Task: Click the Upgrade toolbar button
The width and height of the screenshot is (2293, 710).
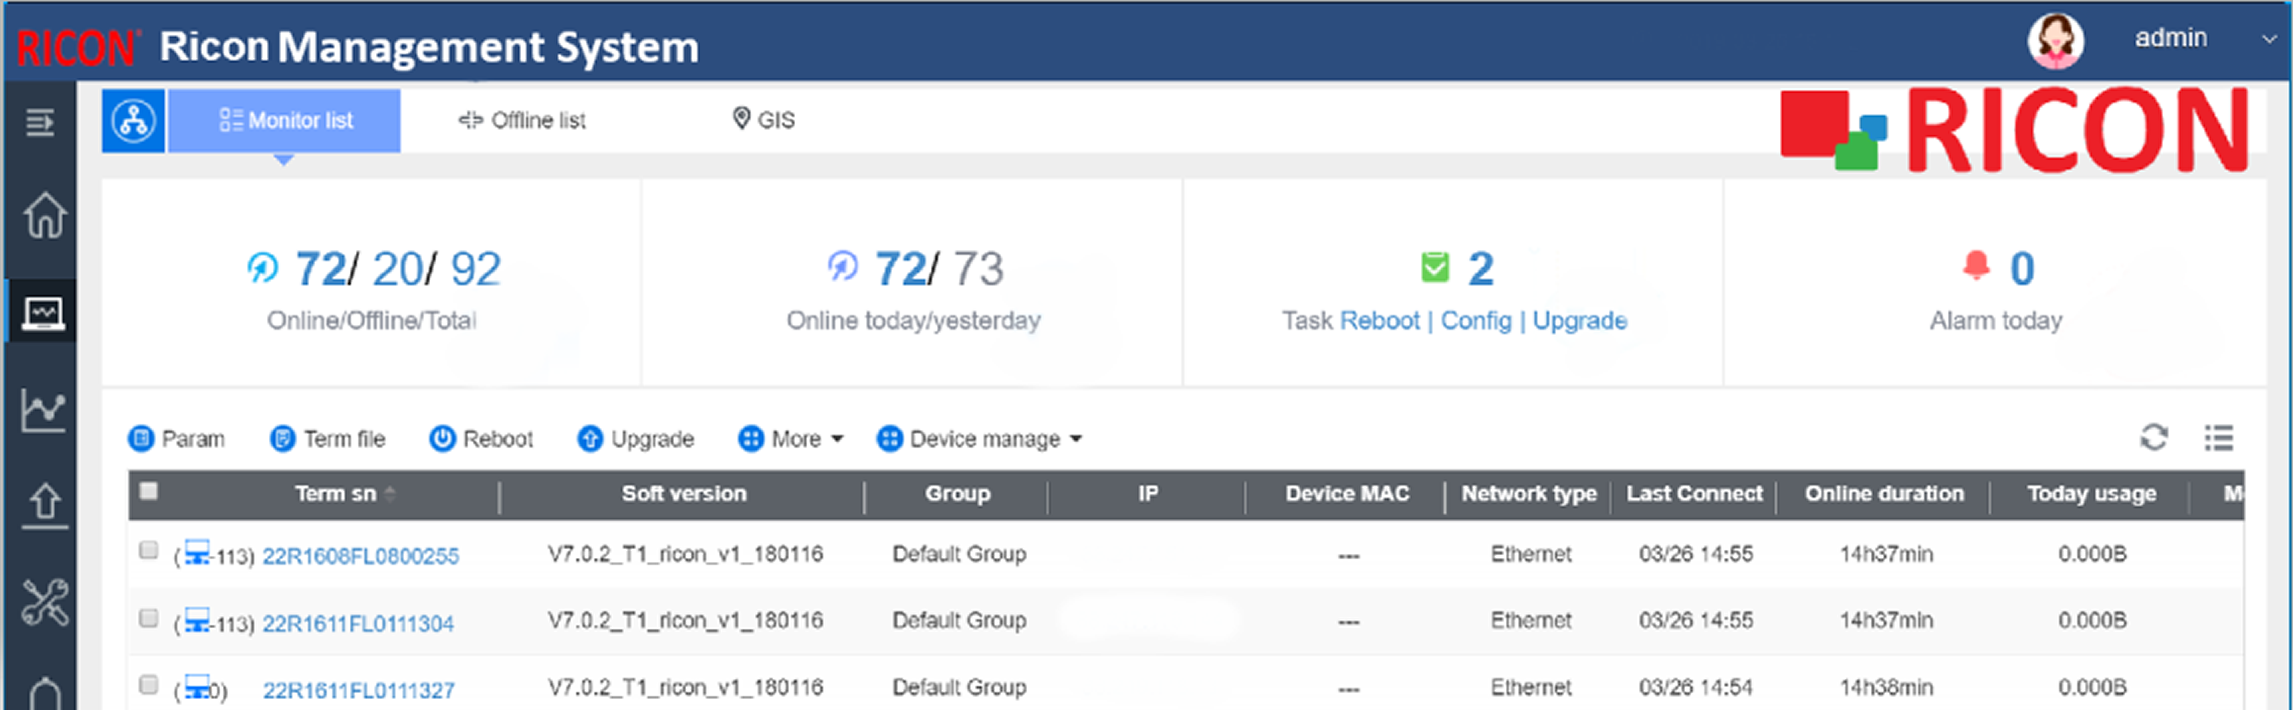Action: tap(635, 439)
